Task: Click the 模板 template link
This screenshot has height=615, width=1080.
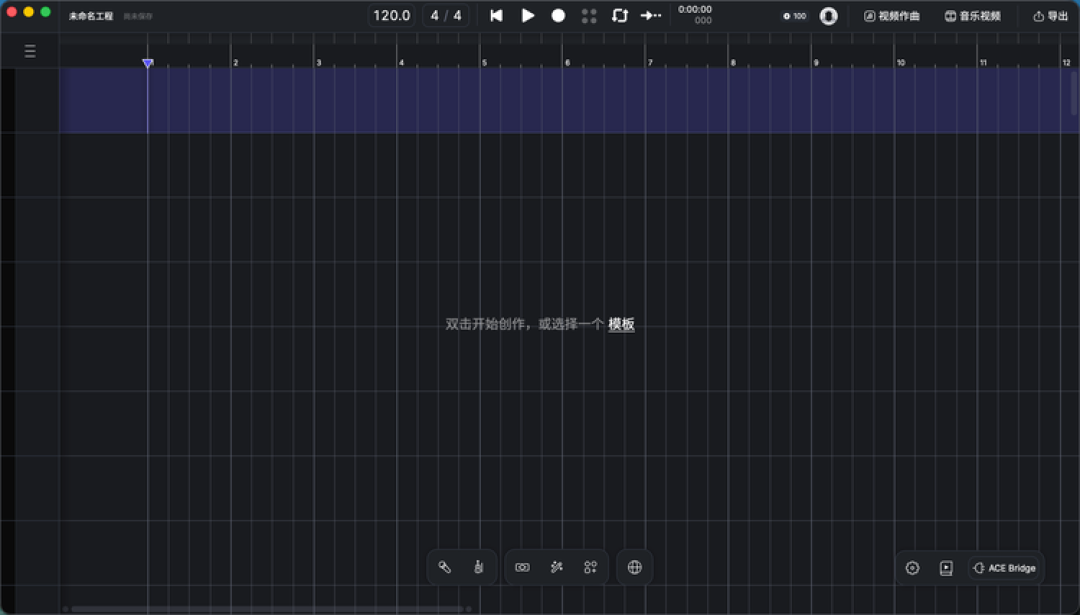Action: coord(621,324)
